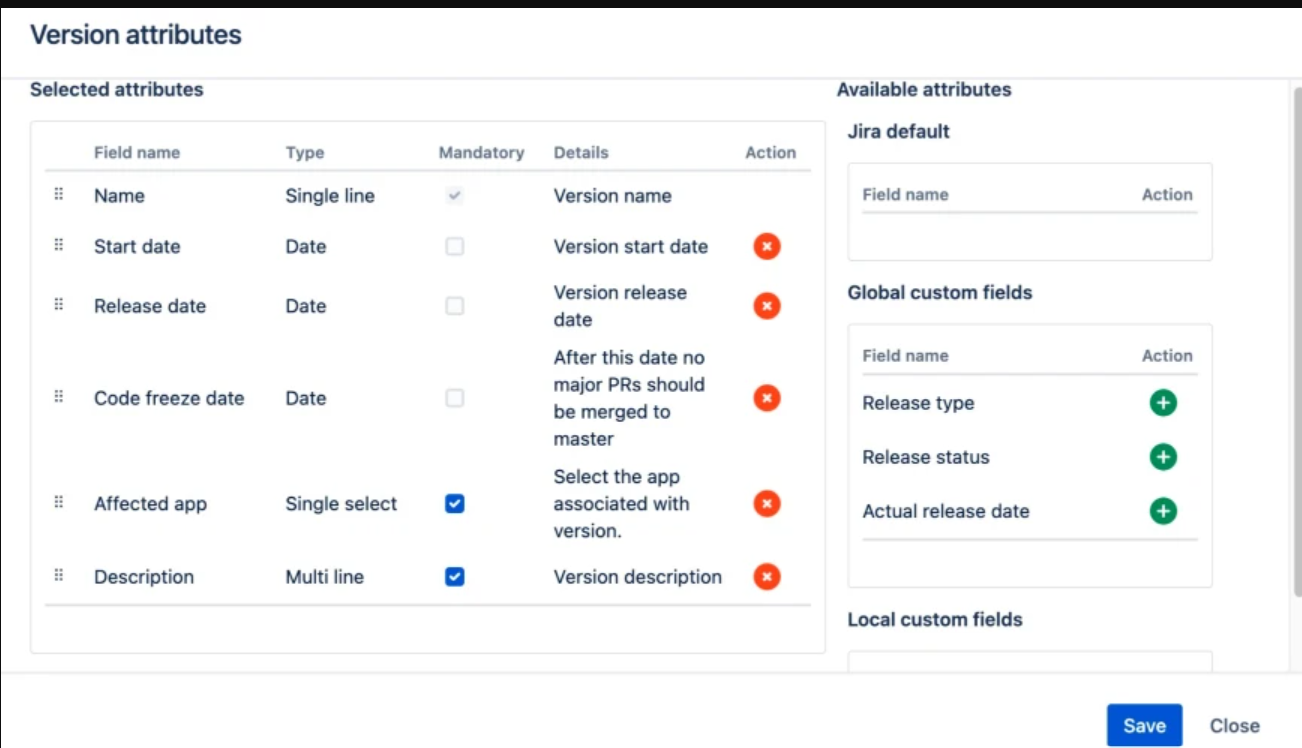The height and width of the screenshot is (748, 1302).
Task: Remove the Description attribute
Action: pos(767,577)
